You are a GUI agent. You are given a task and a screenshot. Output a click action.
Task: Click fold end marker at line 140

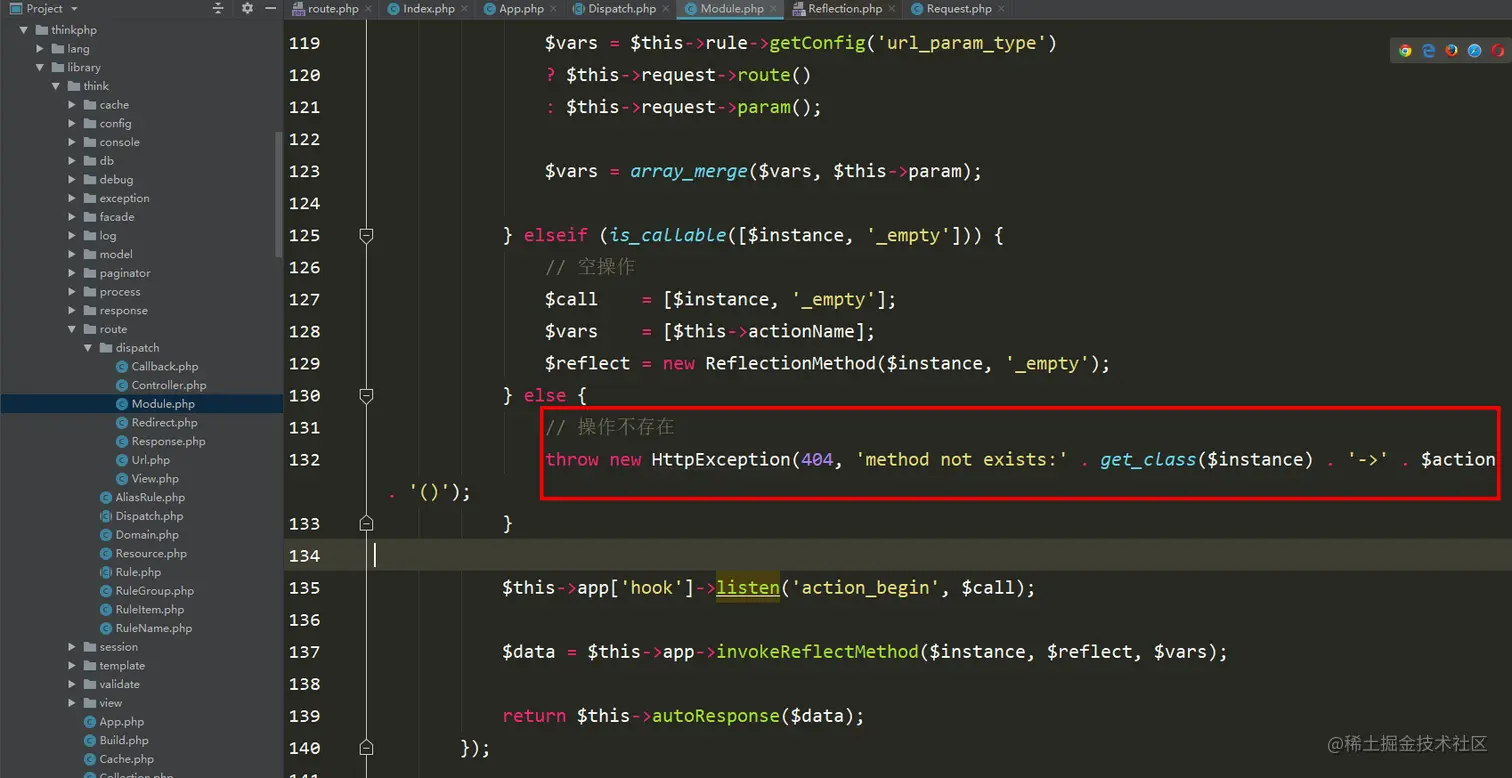pyautogui.click(x=366, y=747)
